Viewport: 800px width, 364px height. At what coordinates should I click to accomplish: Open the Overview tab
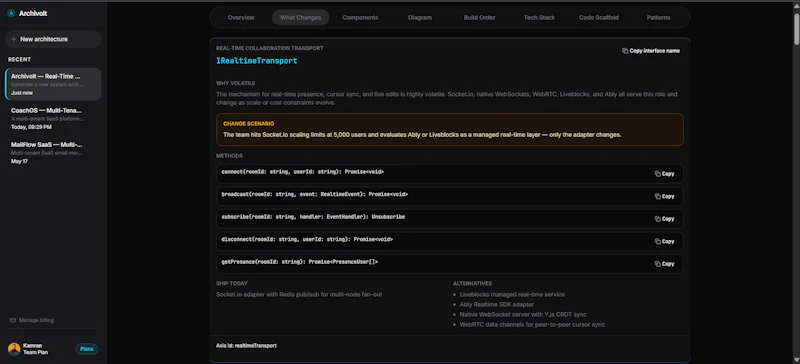coord(241,17)
